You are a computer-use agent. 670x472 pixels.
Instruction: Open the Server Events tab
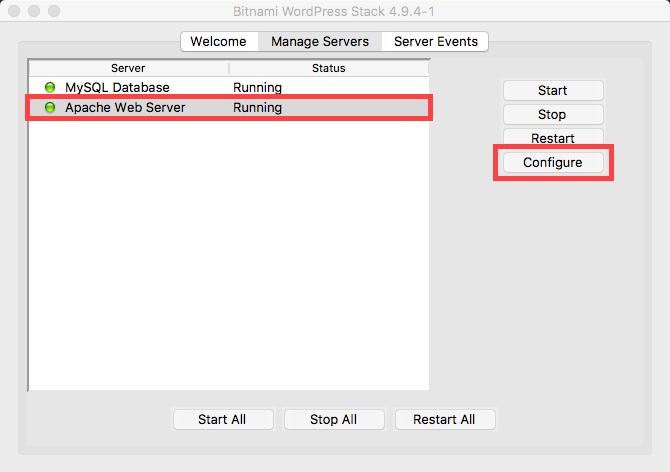435,41
